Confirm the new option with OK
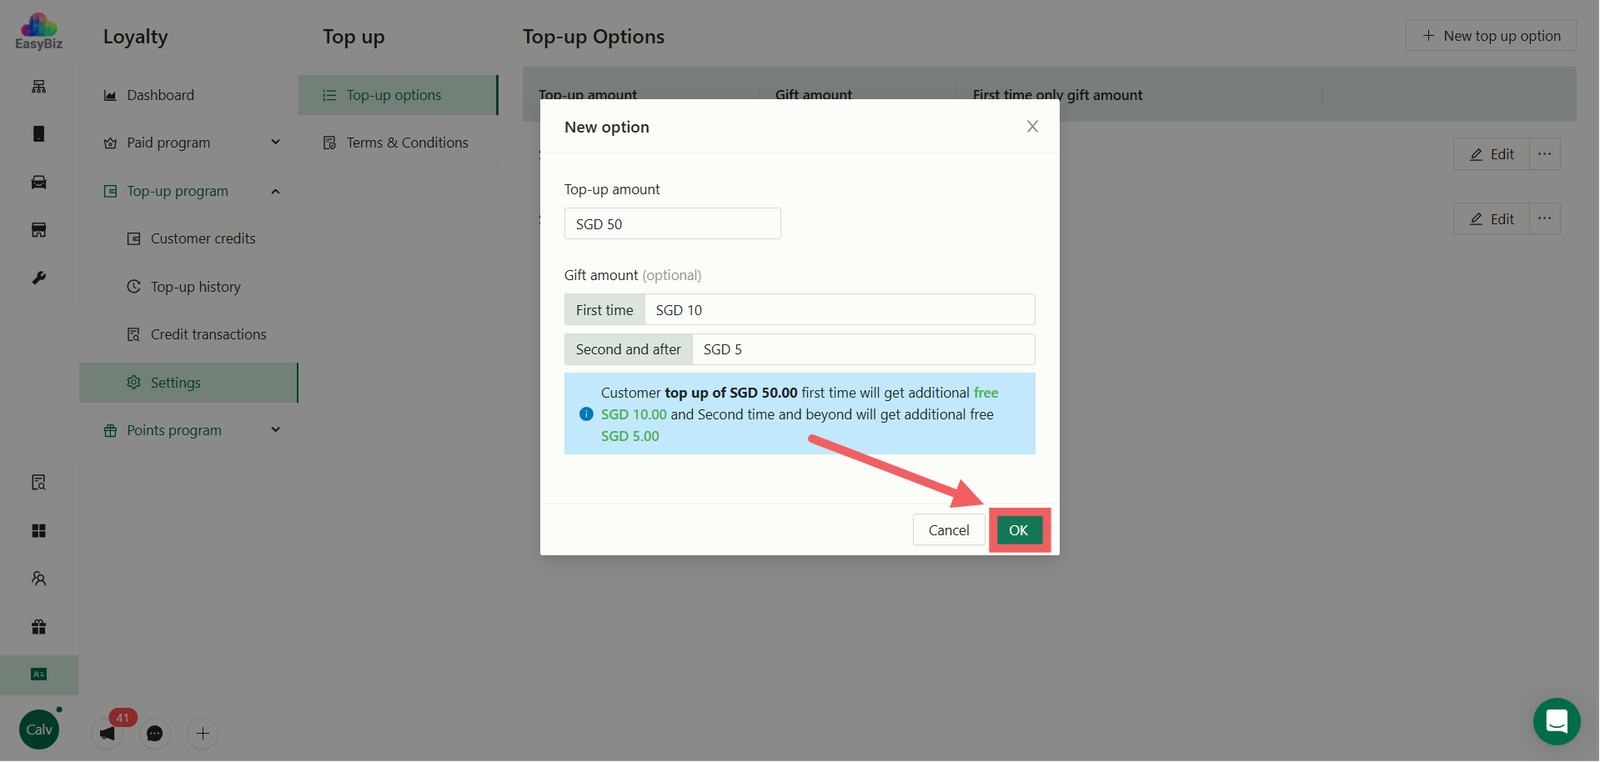1600x762 pixels. click(x=1019, y=530)
